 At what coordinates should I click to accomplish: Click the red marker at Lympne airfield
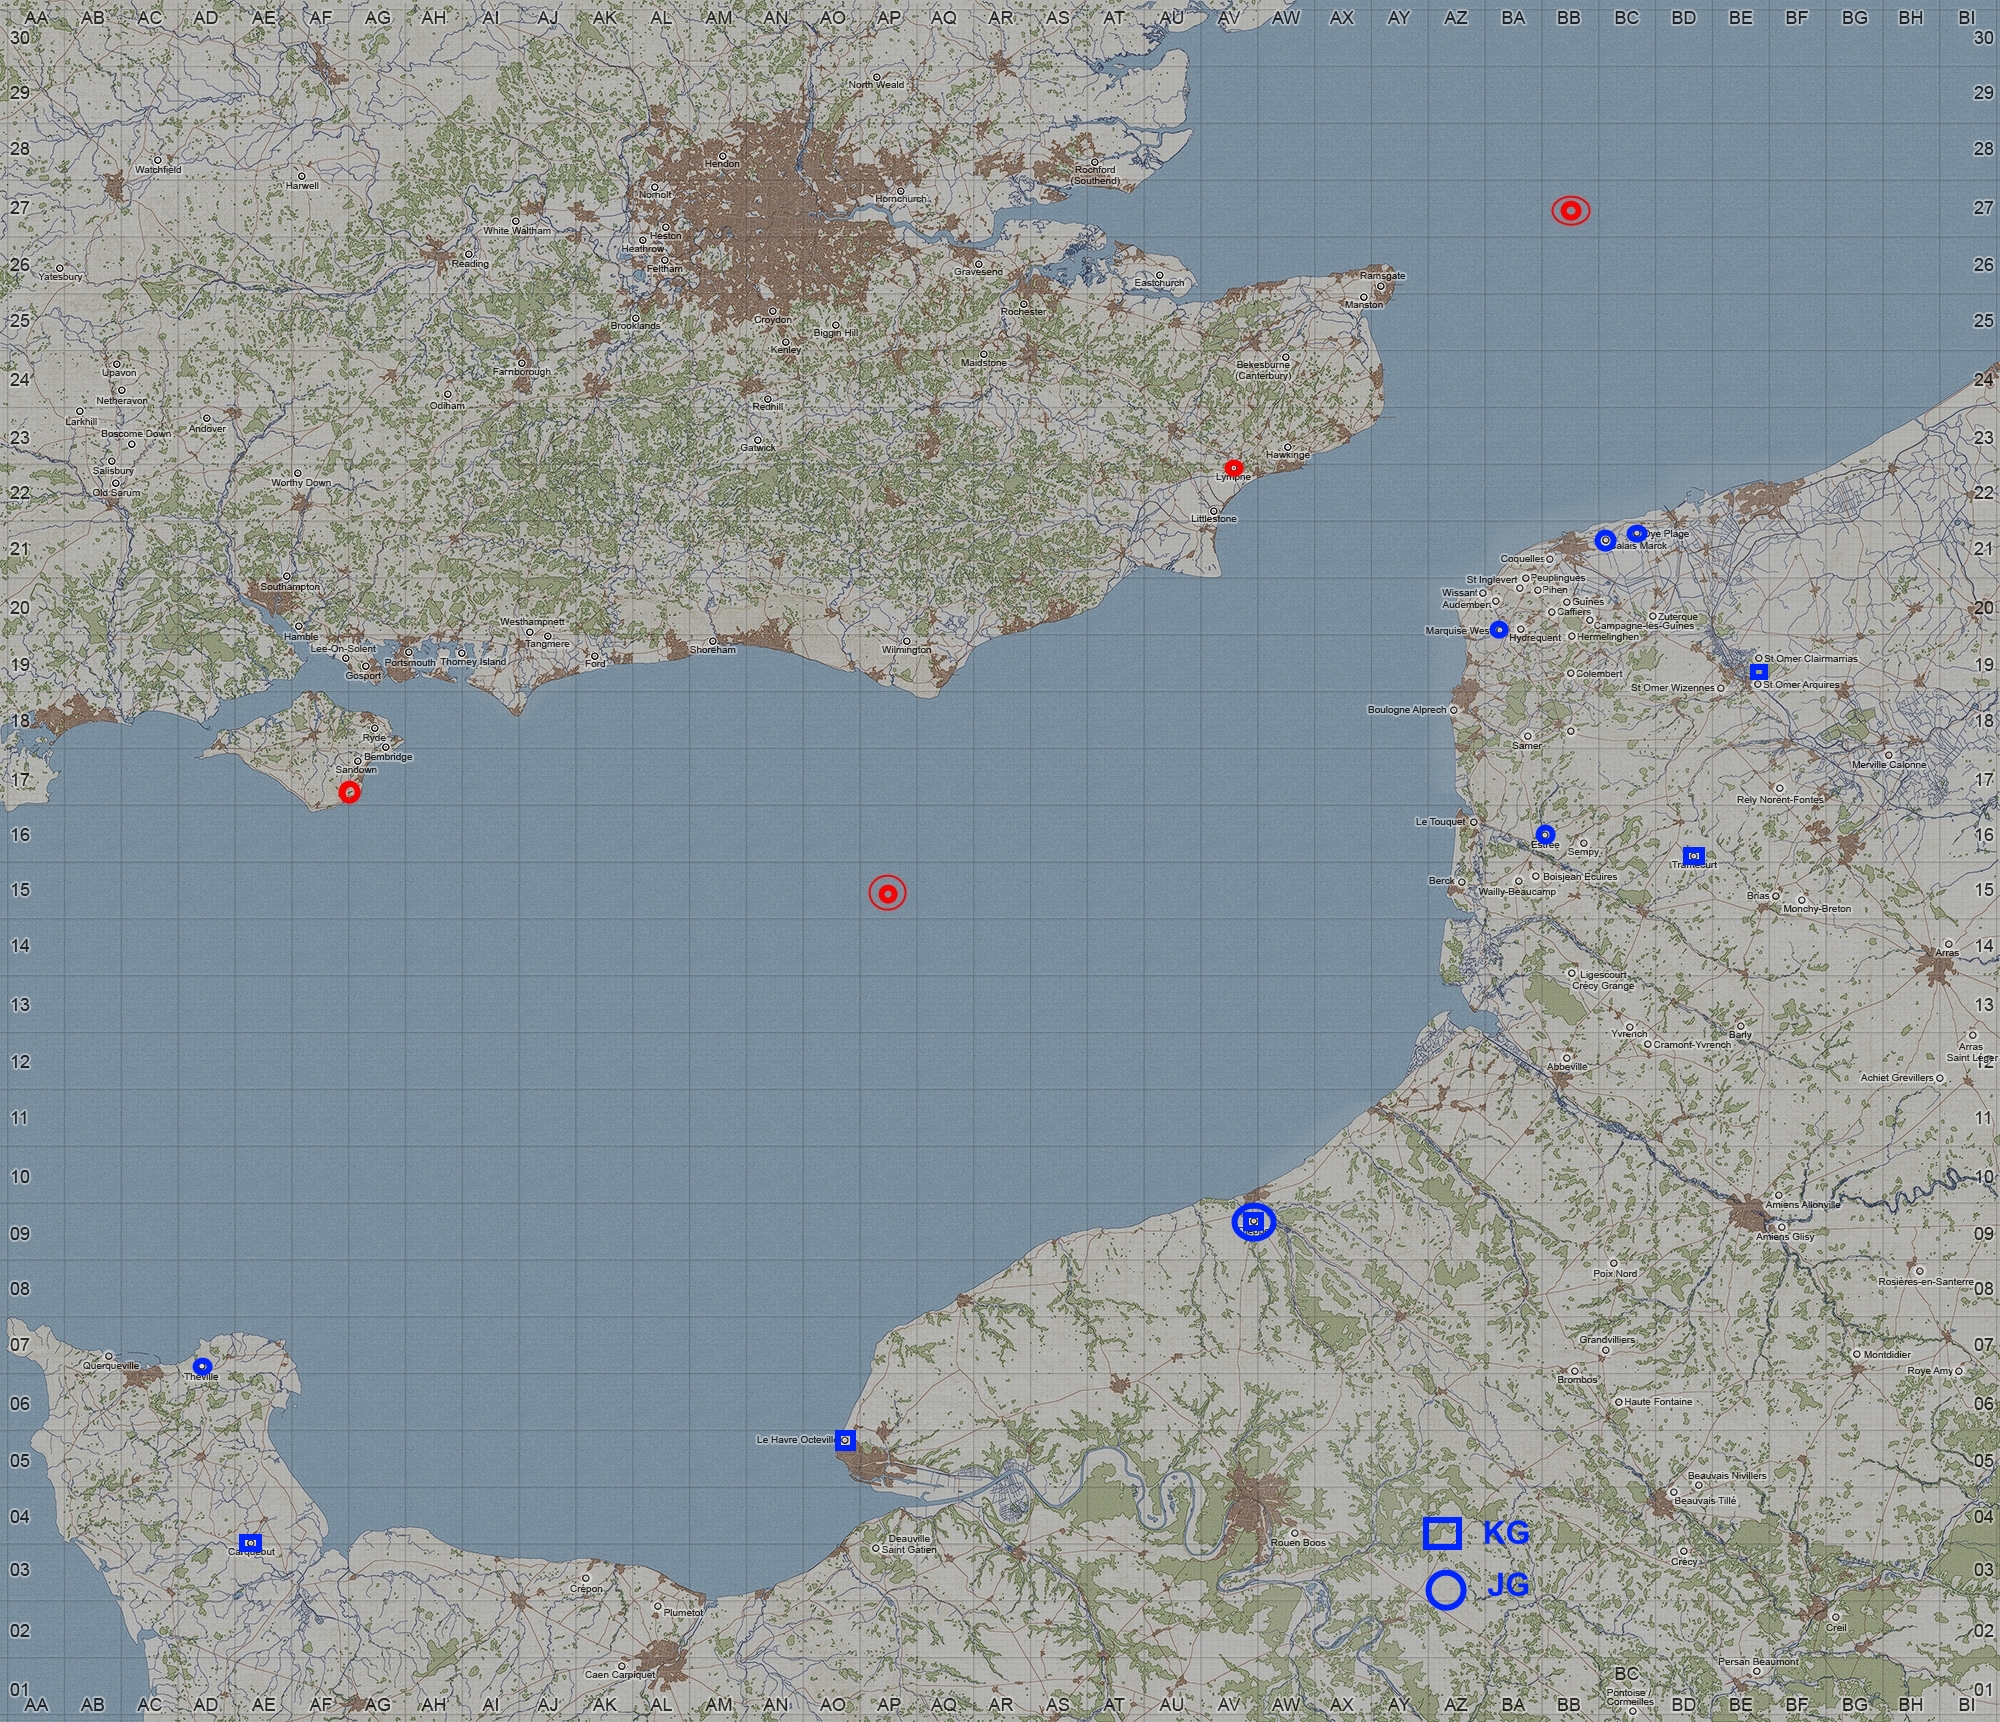[x=1233, y=468]
